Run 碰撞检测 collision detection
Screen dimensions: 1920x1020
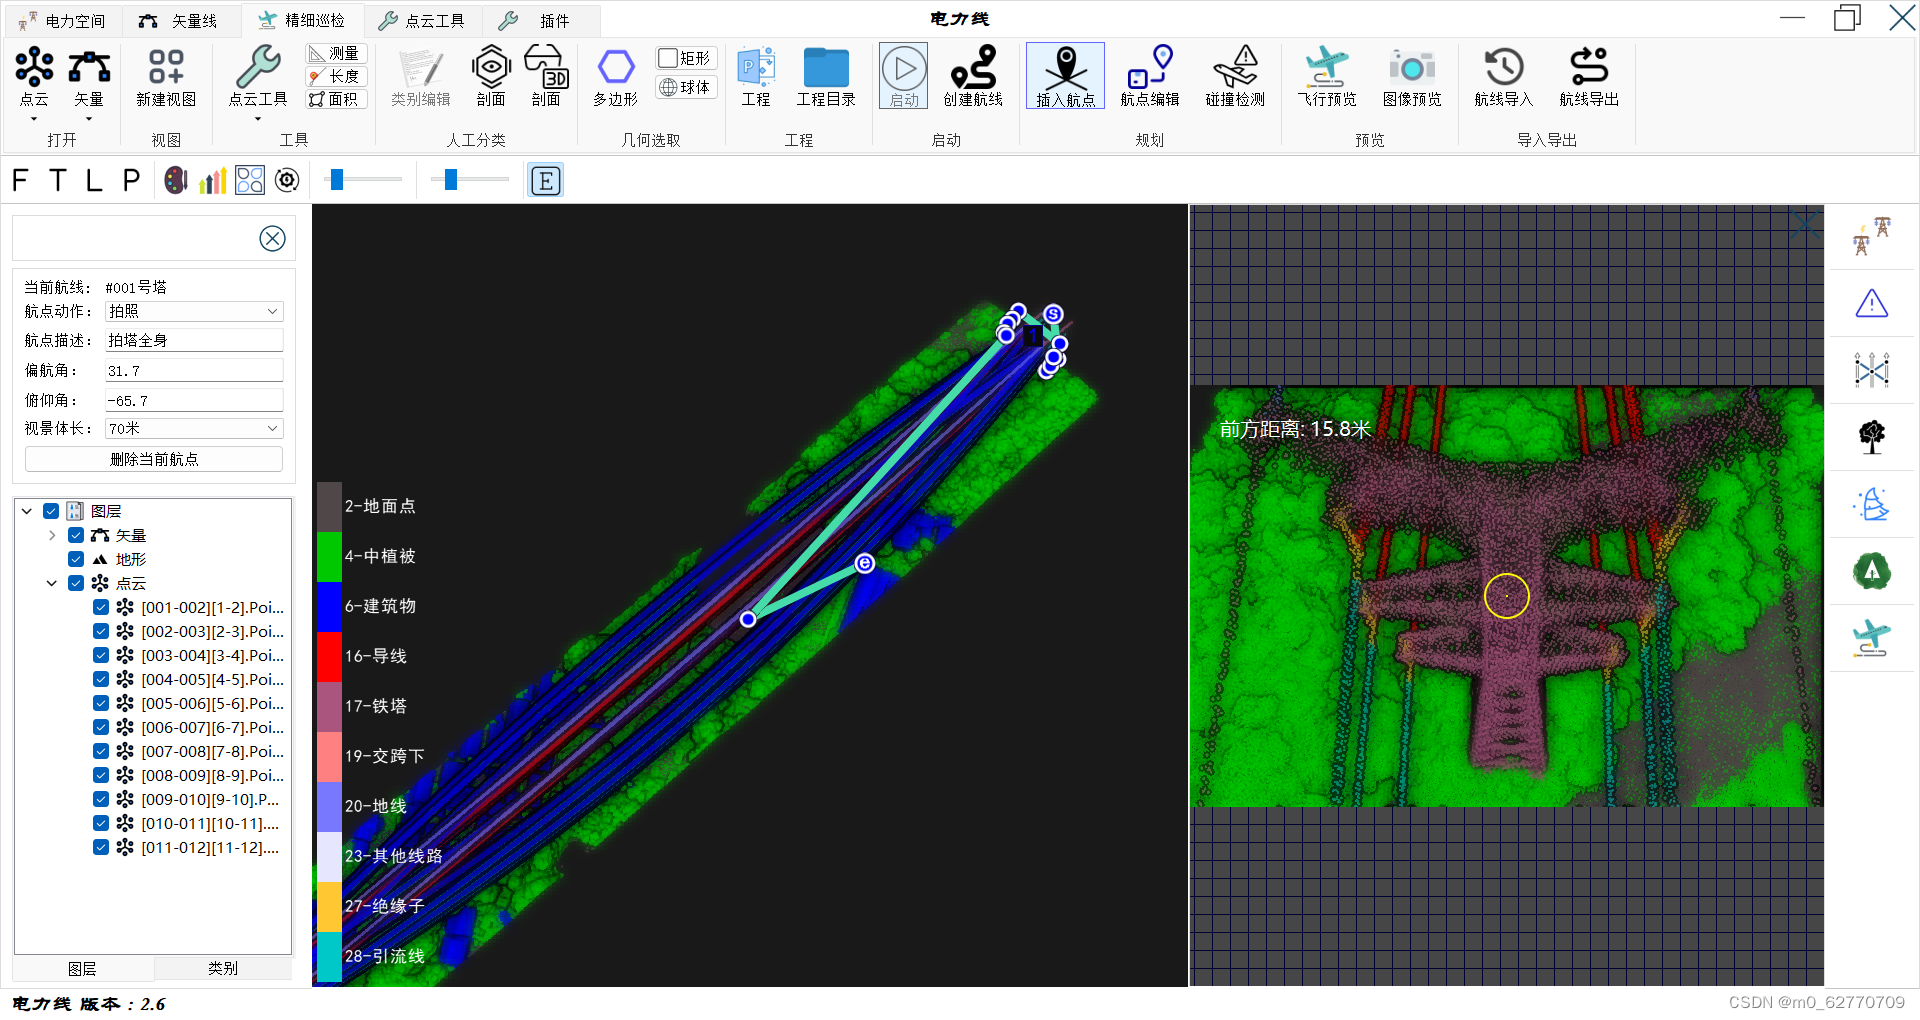click(x=1235, y=78)
